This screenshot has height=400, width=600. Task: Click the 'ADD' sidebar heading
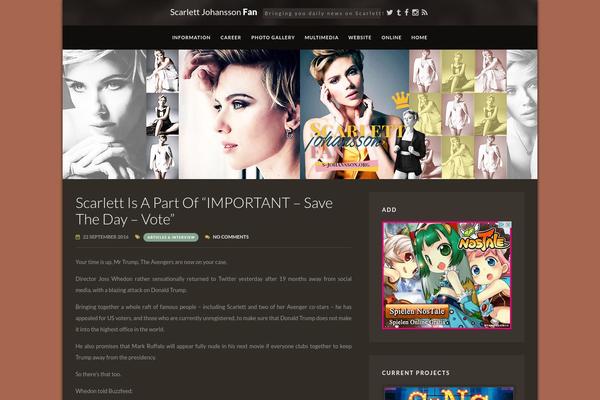(389, 210)
